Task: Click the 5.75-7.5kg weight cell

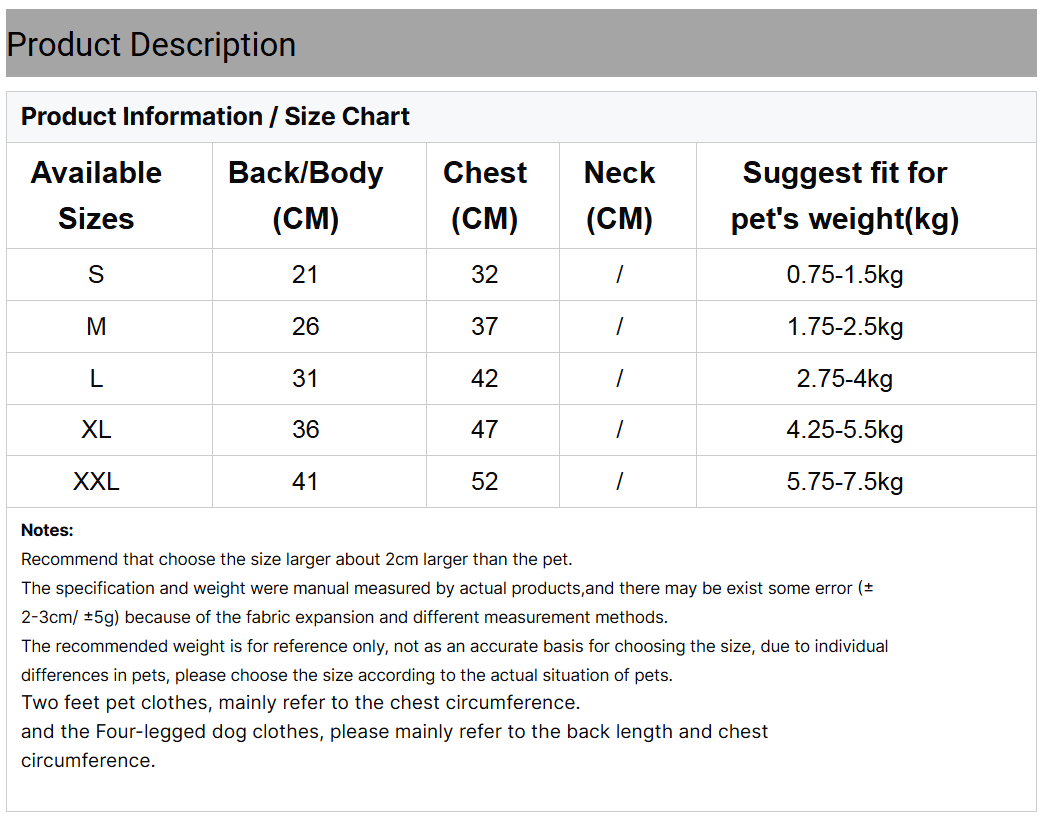Action: coord(845,482)
